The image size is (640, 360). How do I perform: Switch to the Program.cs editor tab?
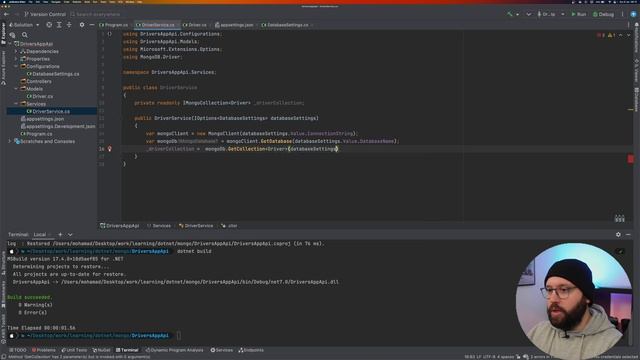pyautogui.click(x=113, y=25)
